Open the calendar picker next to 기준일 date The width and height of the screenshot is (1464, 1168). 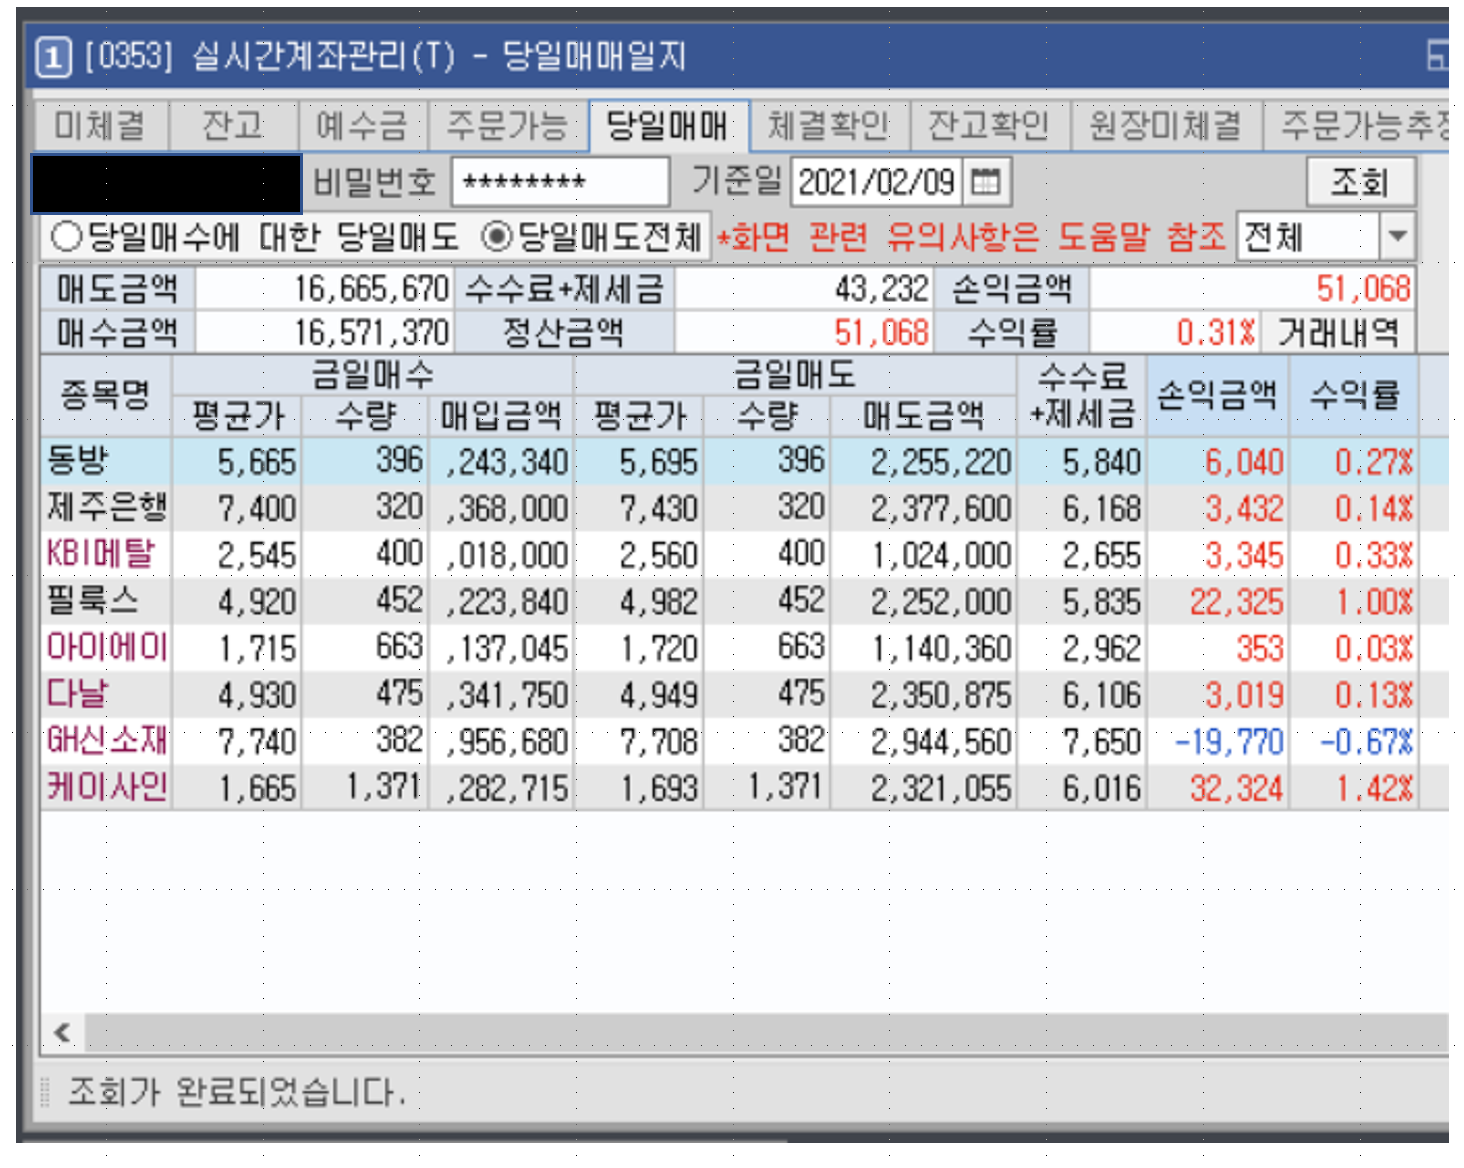point(986,182)
